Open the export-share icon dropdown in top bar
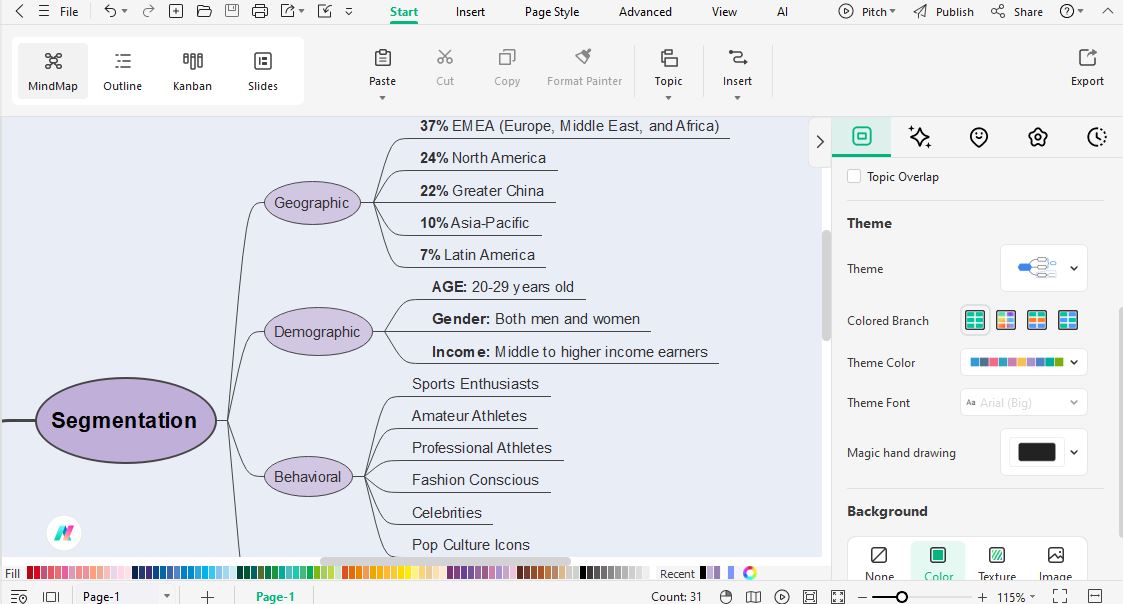 pos(292,11)
